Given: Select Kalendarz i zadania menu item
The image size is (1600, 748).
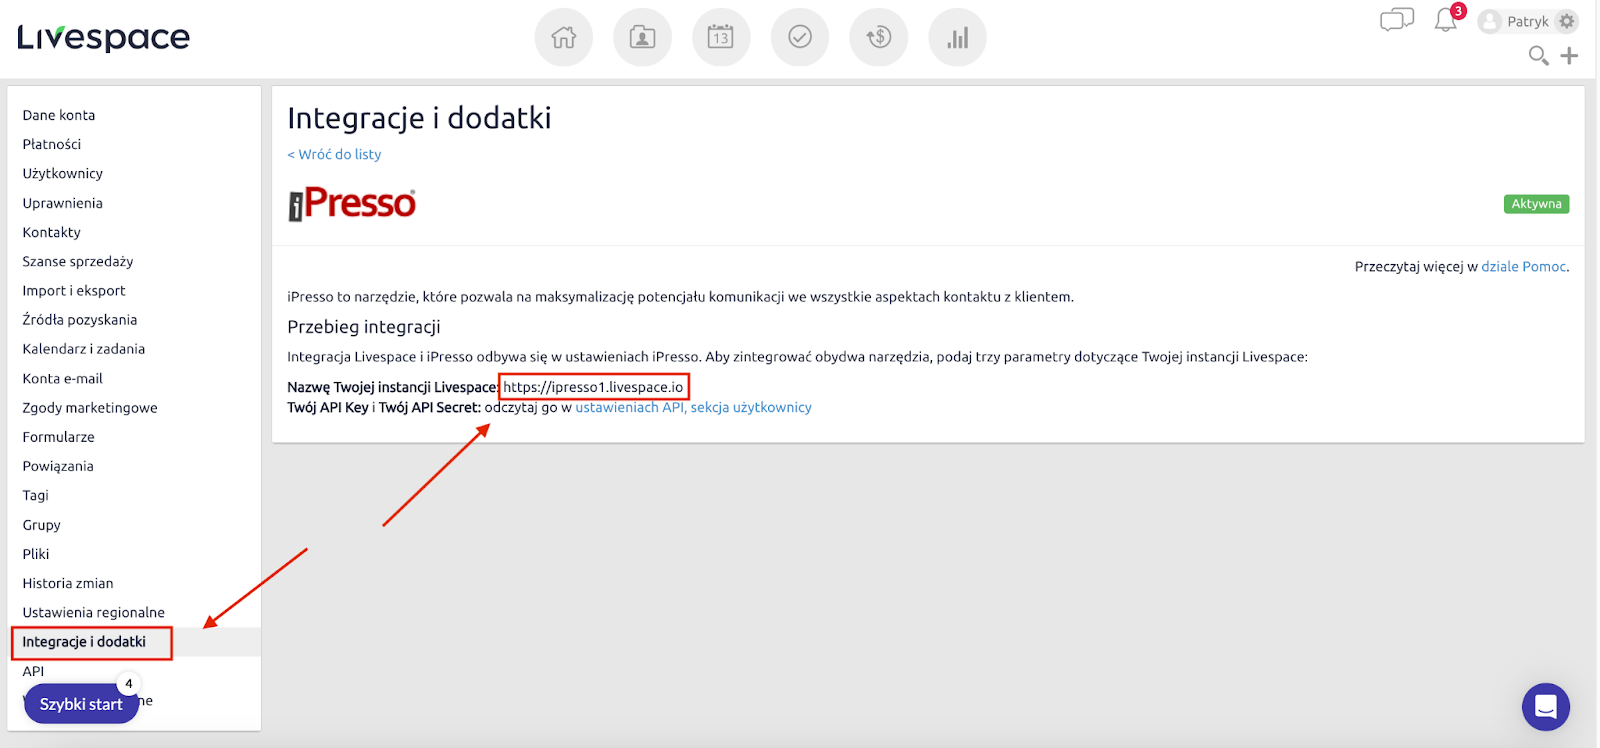Looking at the screenshot, I should point(84,349).
